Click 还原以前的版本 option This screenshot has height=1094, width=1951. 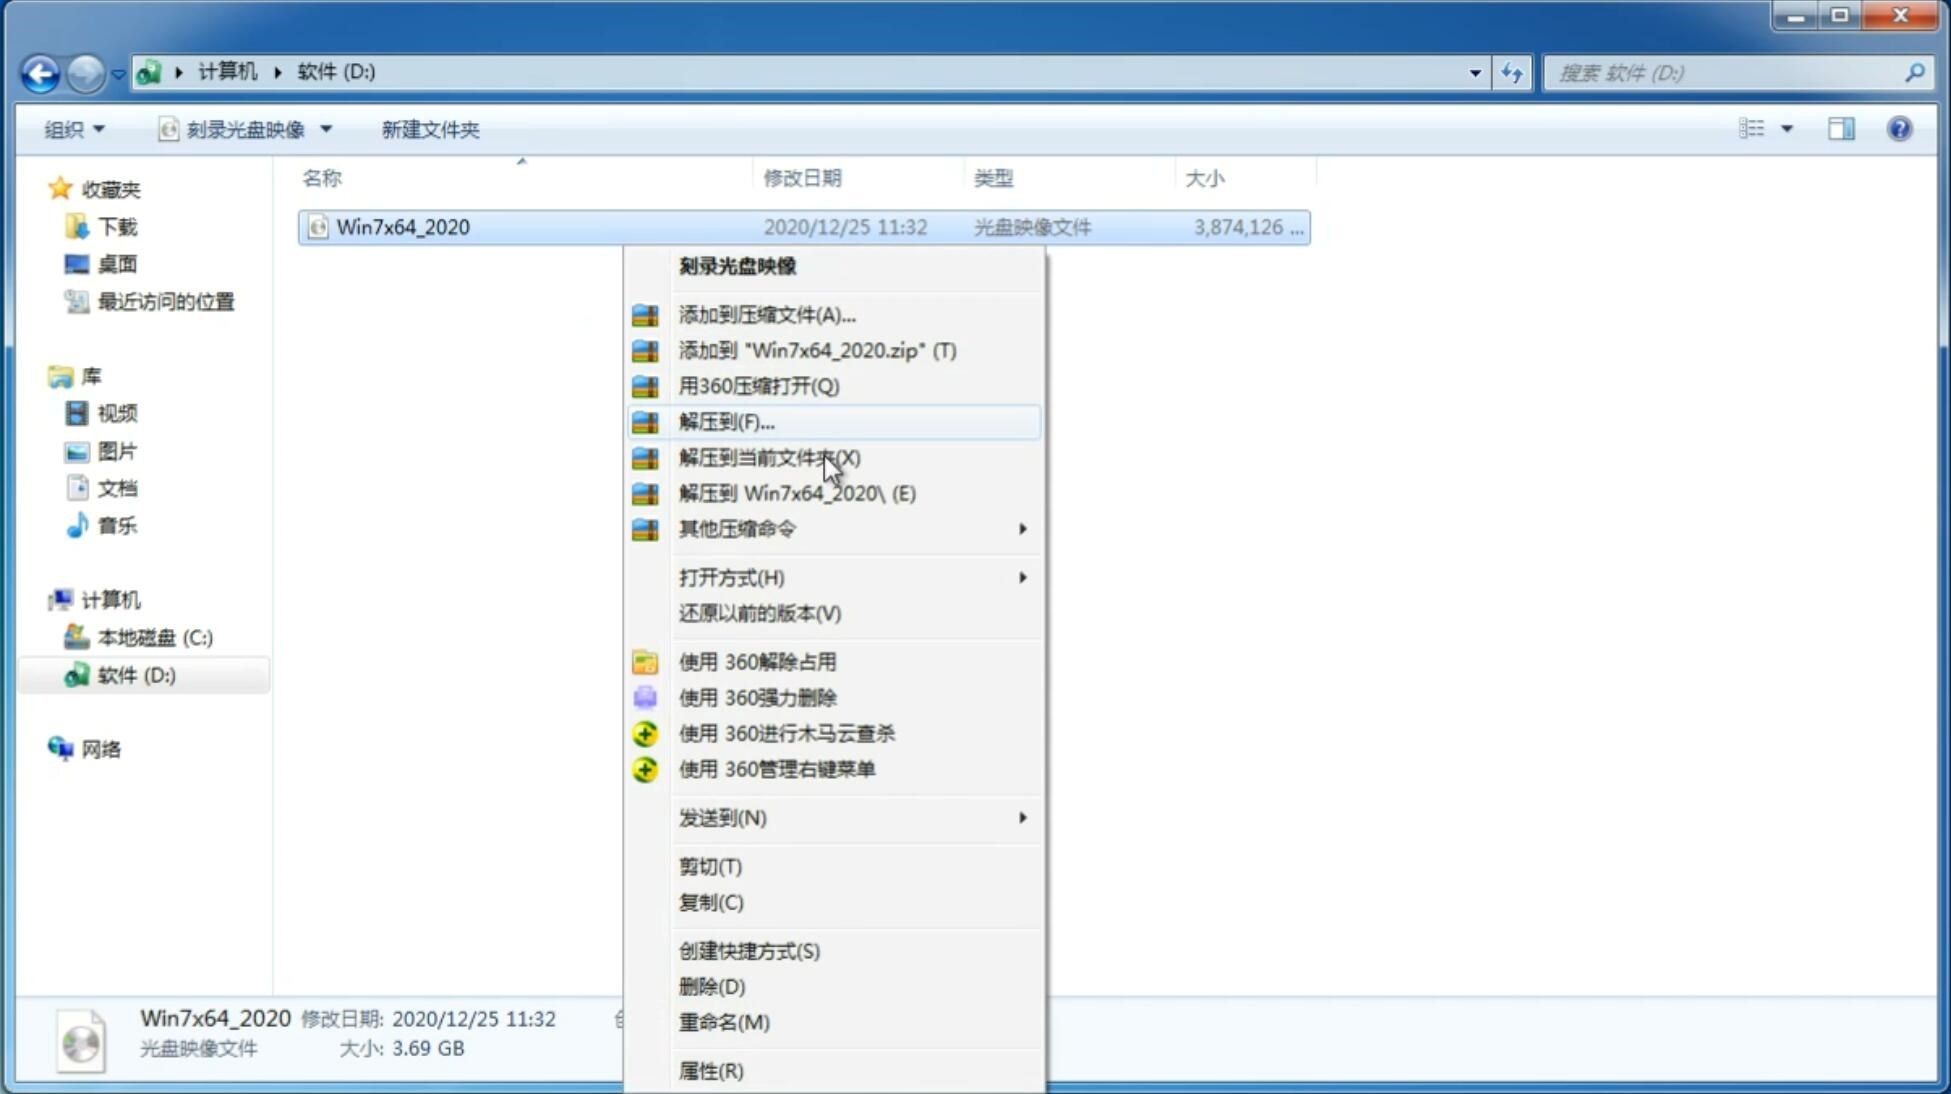760,613
